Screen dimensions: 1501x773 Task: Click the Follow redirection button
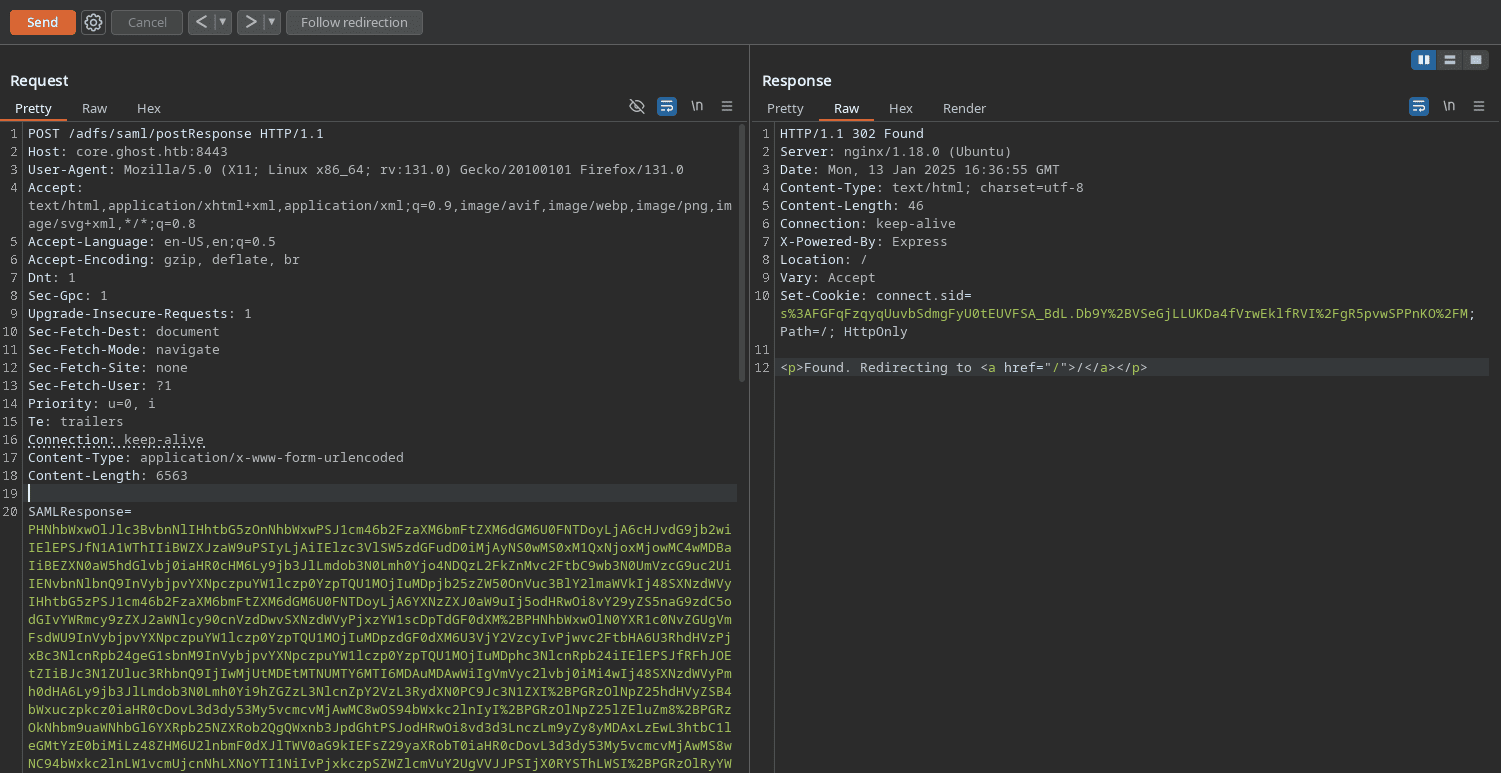click(354, 22)
